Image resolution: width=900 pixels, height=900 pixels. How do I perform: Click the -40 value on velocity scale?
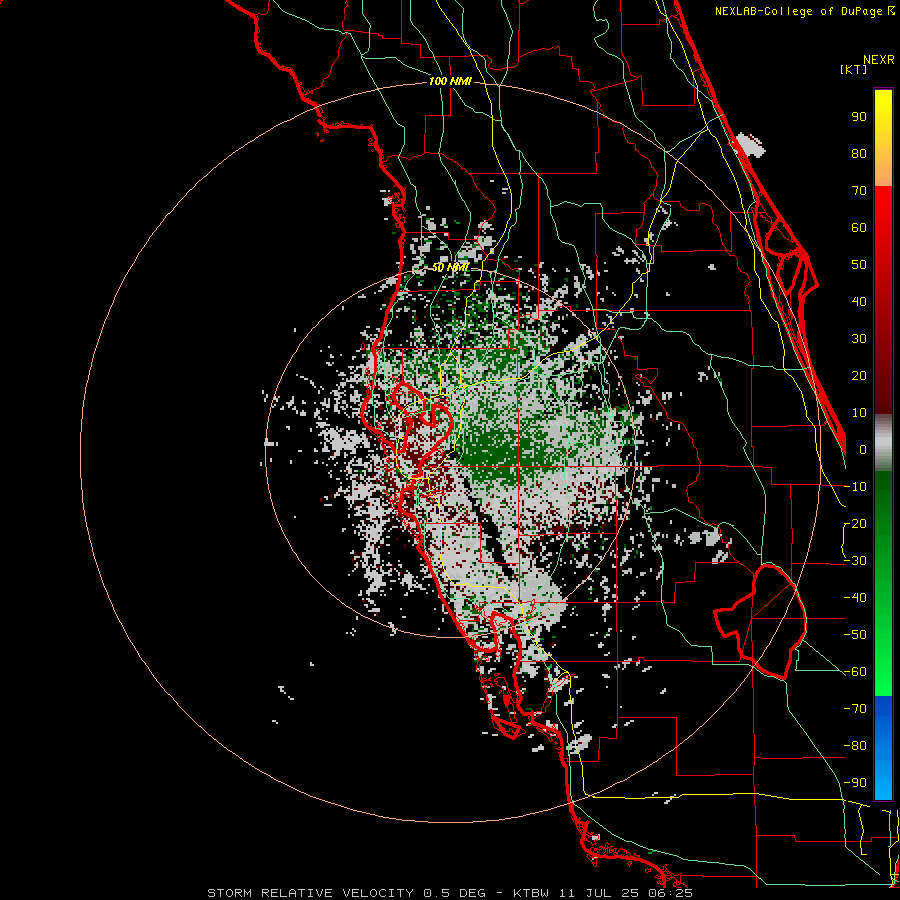[855, 598]
